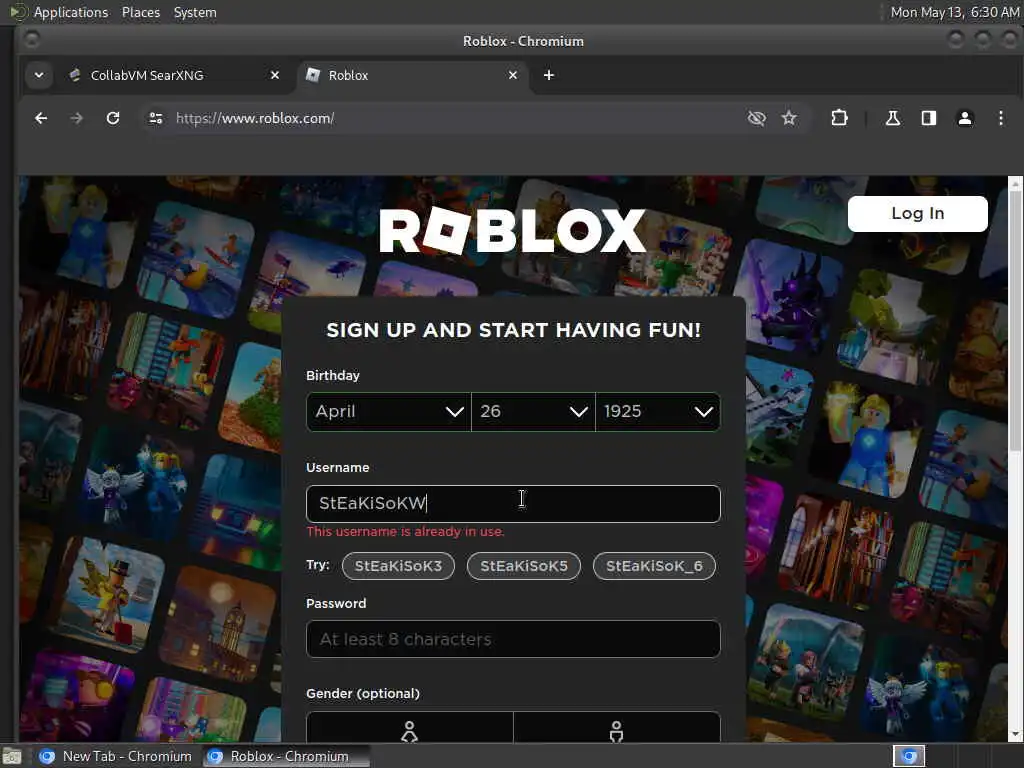1024x768 pixels.
Task: Open the Places menu
Action: (140, 12)
